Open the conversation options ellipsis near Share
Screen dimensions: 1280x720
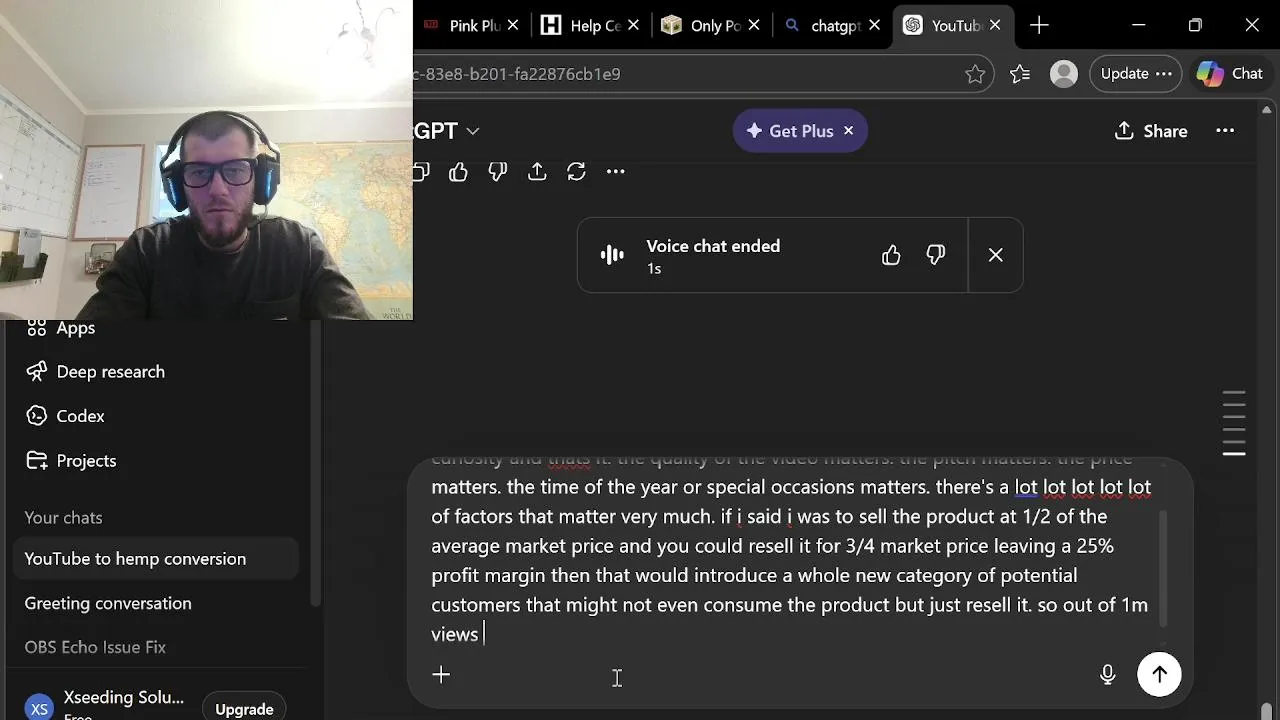[x=1225, y=131]
